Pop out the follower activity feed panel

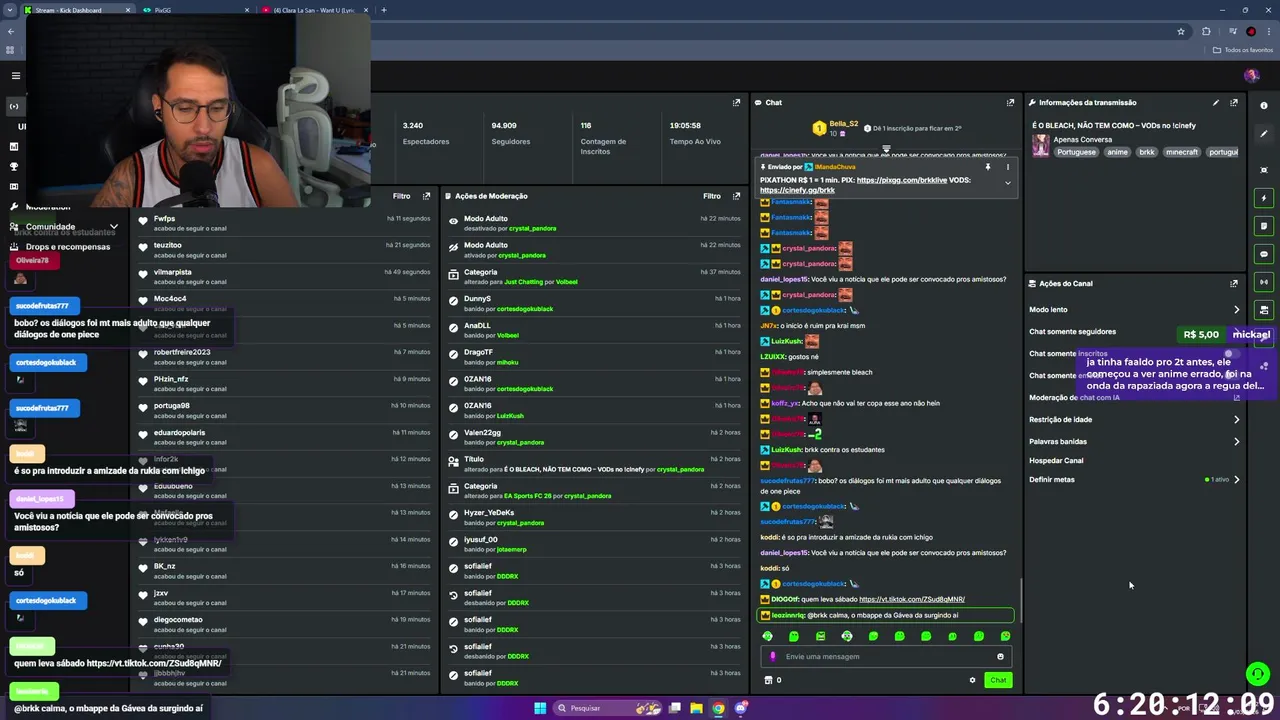point(426,196)
